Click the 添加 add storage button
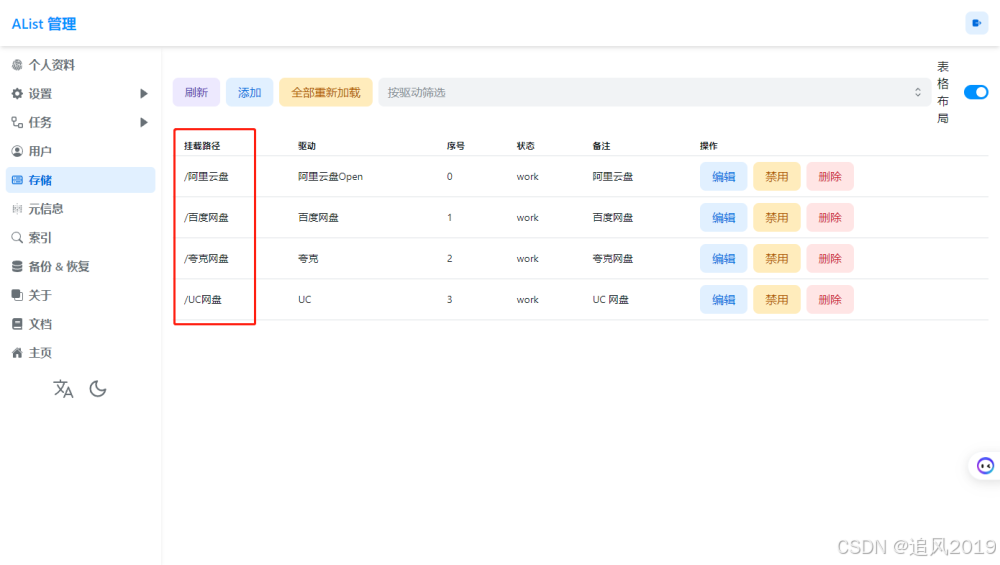Viewport: 1000px width, 565px height. coord(249,92)
